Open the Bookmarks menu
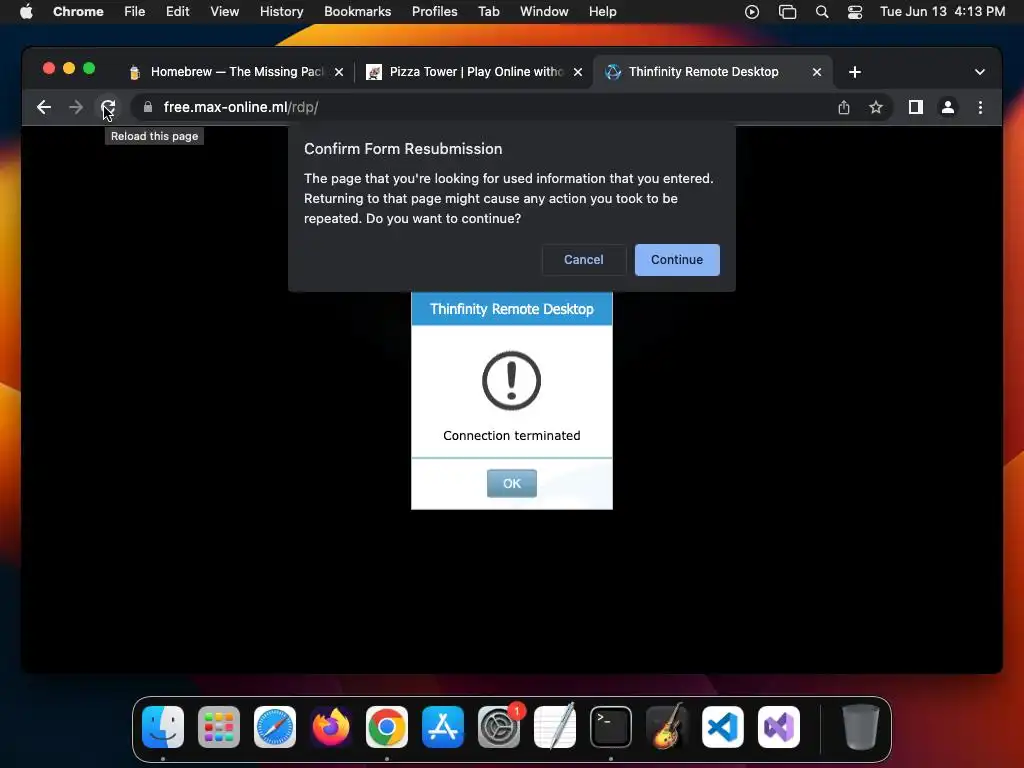The image size is (1024, 768). [x=357, y=12]
